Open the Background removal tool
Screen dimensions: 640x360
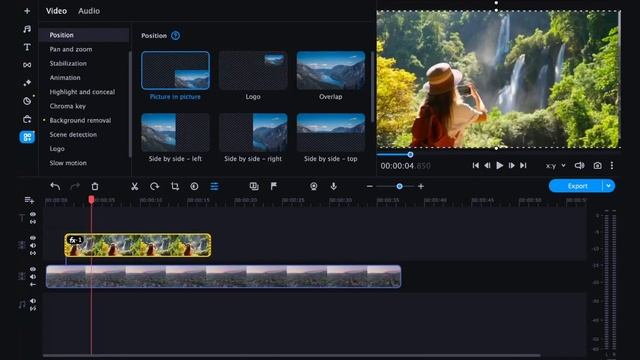pyautogui.click(x=80, y=120)
